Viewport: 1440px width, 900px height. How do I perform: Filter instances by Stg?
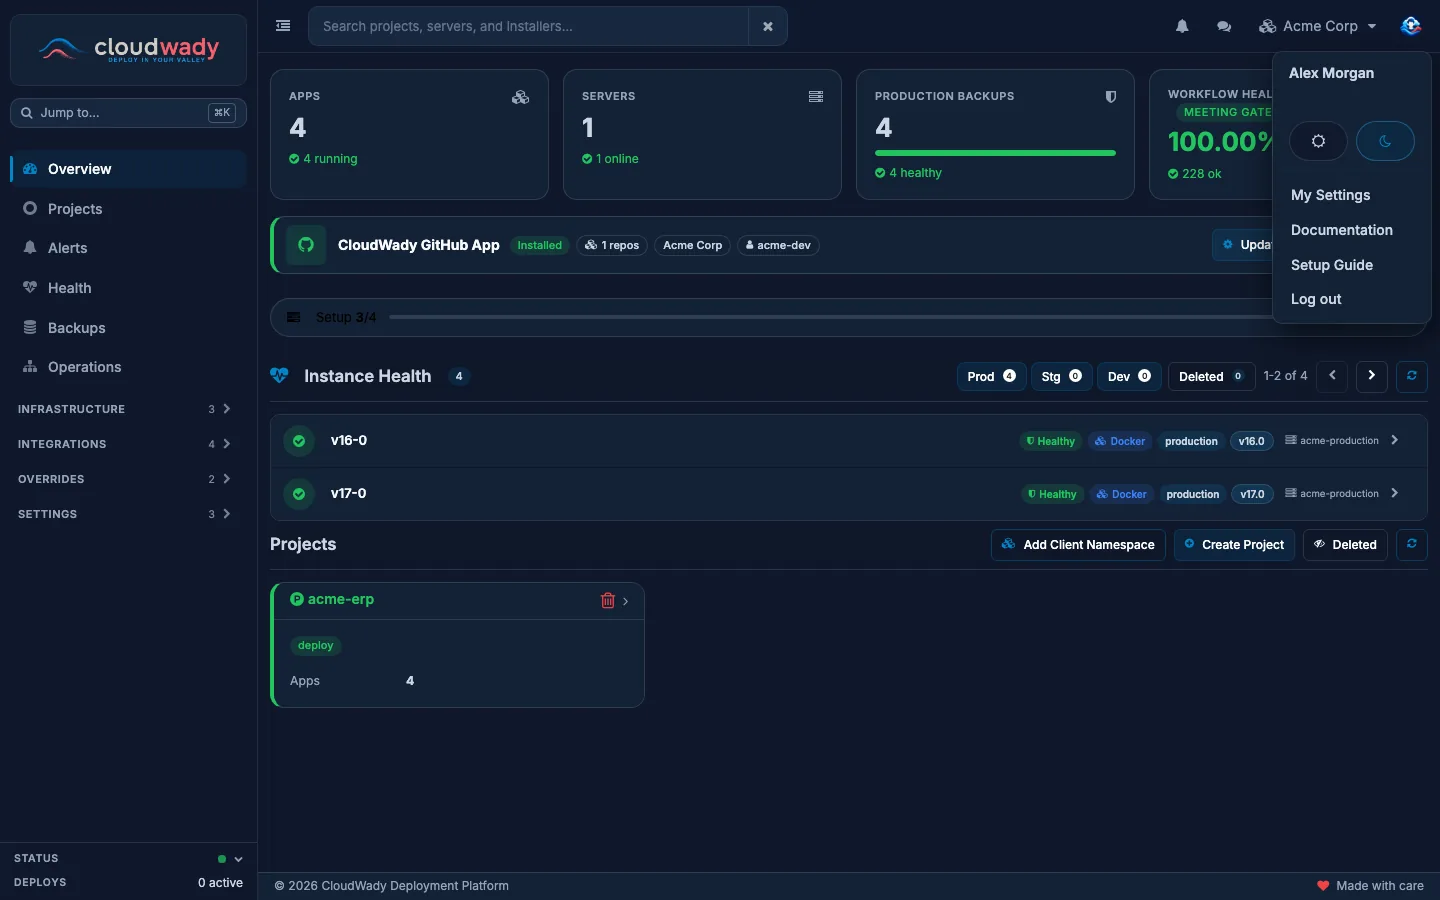pyautogui.click(x=1061, y=376)
